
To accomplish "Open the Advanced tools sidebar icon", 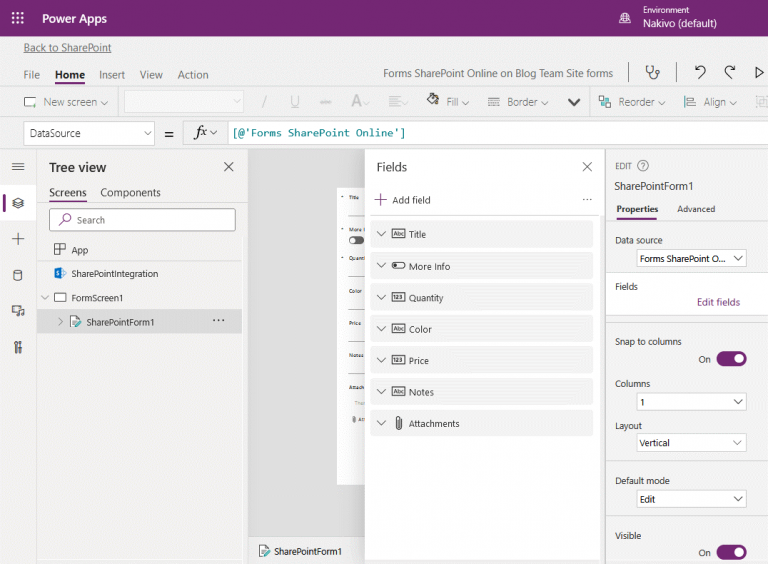I will (x=18, y=347).
